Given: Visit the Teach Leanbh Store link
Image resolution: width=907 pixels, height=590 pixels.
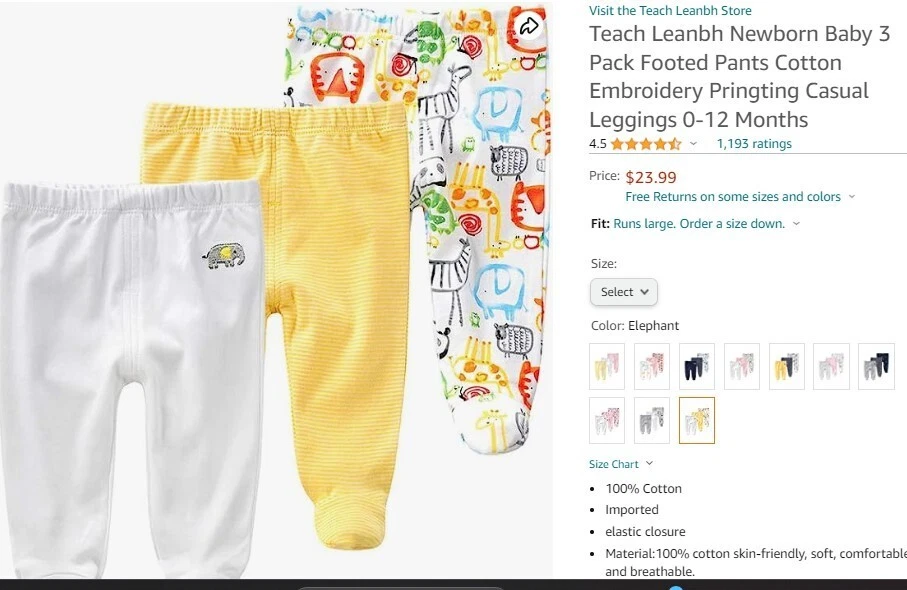Looking at the screenshot, I should click(x=670, y=10).
